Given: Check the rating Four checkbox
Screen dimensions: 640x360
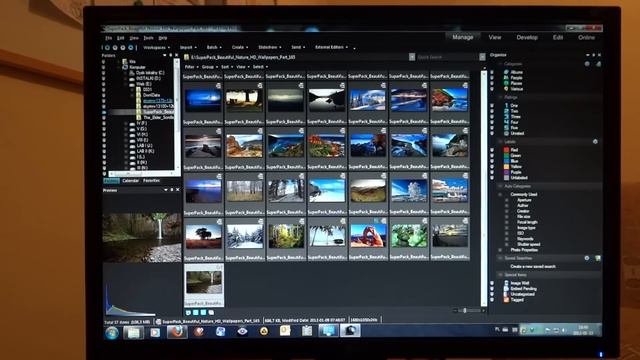Looking at the screenshot, I should click(492, 122).
